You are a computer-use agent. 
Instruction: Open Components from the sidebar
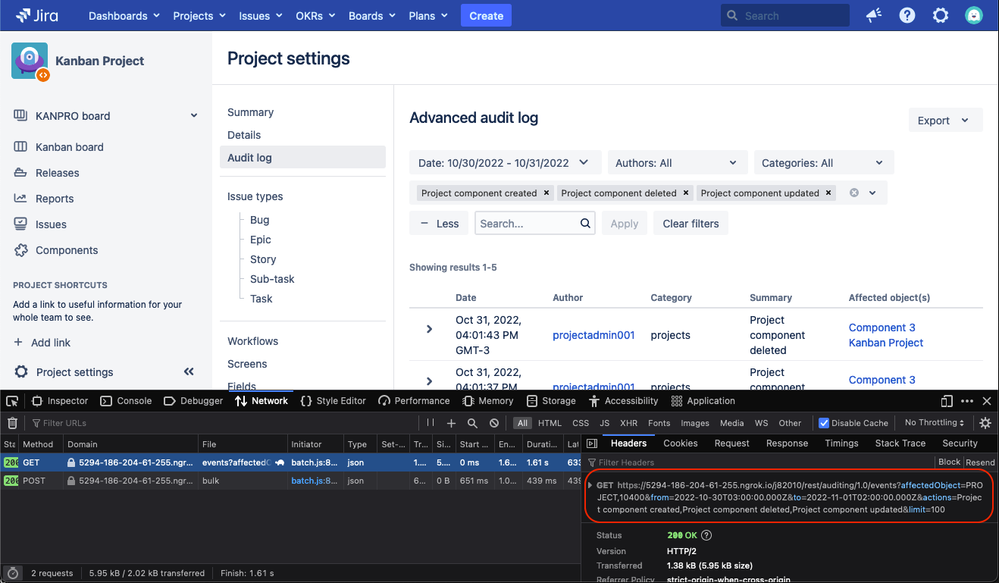tap(65, 250)
